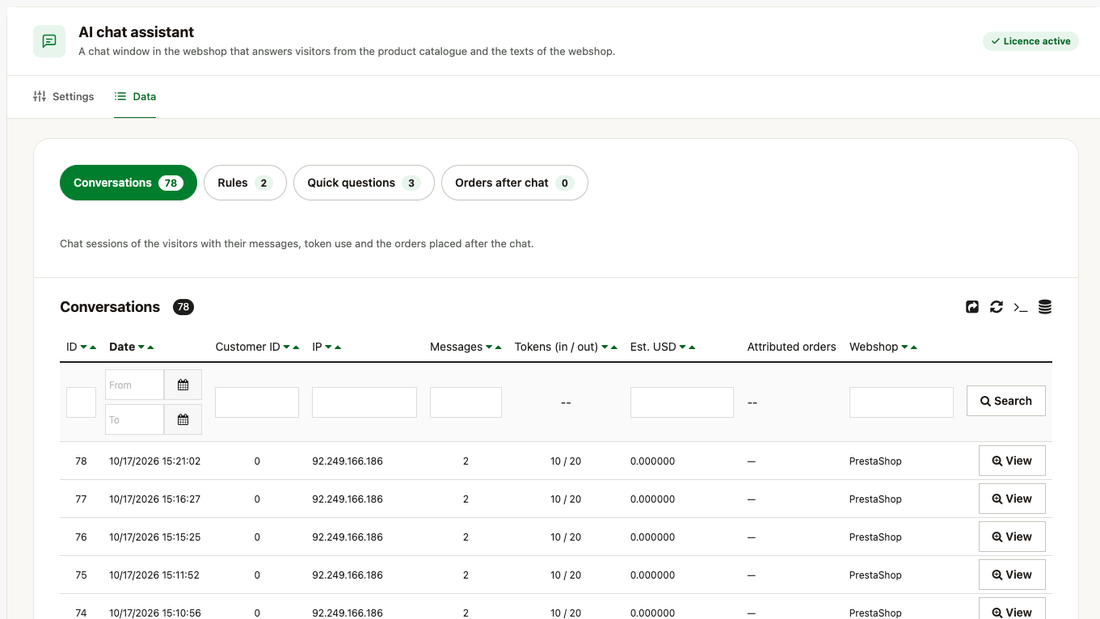Refresh the conversations list

(996, 307)
